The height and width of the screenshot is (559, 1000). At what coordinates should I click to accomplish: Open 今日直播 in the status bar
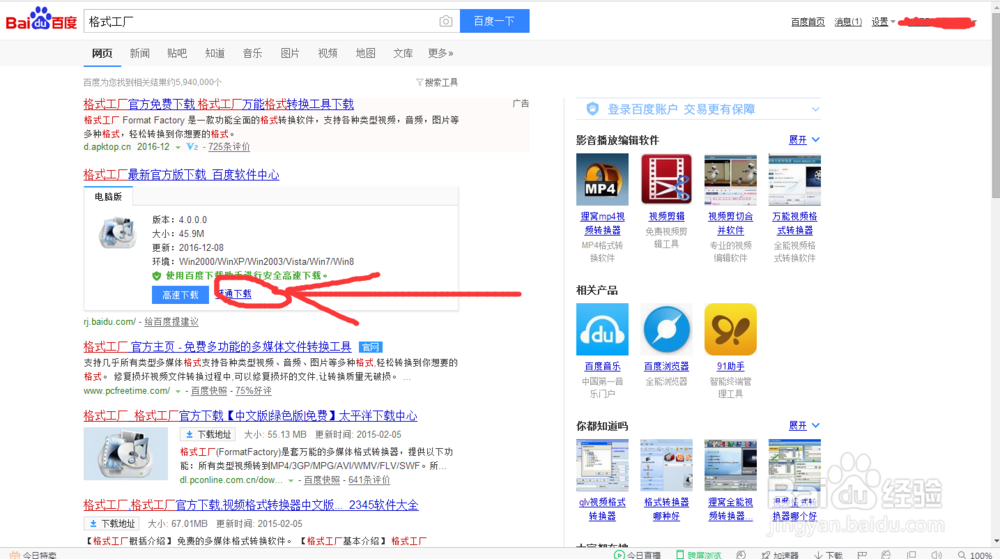637,555
